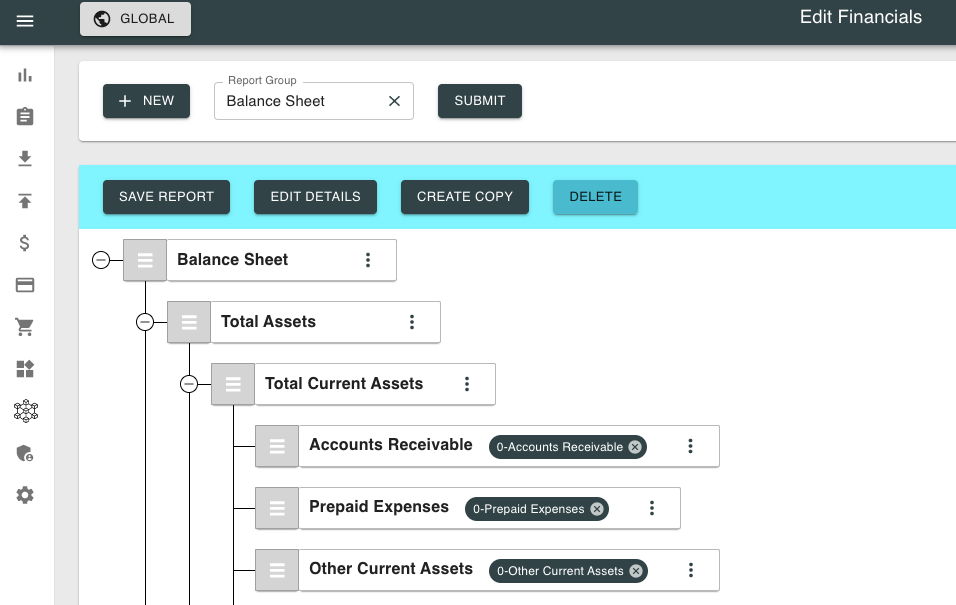956x605 pixels.
Task: Click the download icon in the sidebar
Action: click(x=25, y=158)
